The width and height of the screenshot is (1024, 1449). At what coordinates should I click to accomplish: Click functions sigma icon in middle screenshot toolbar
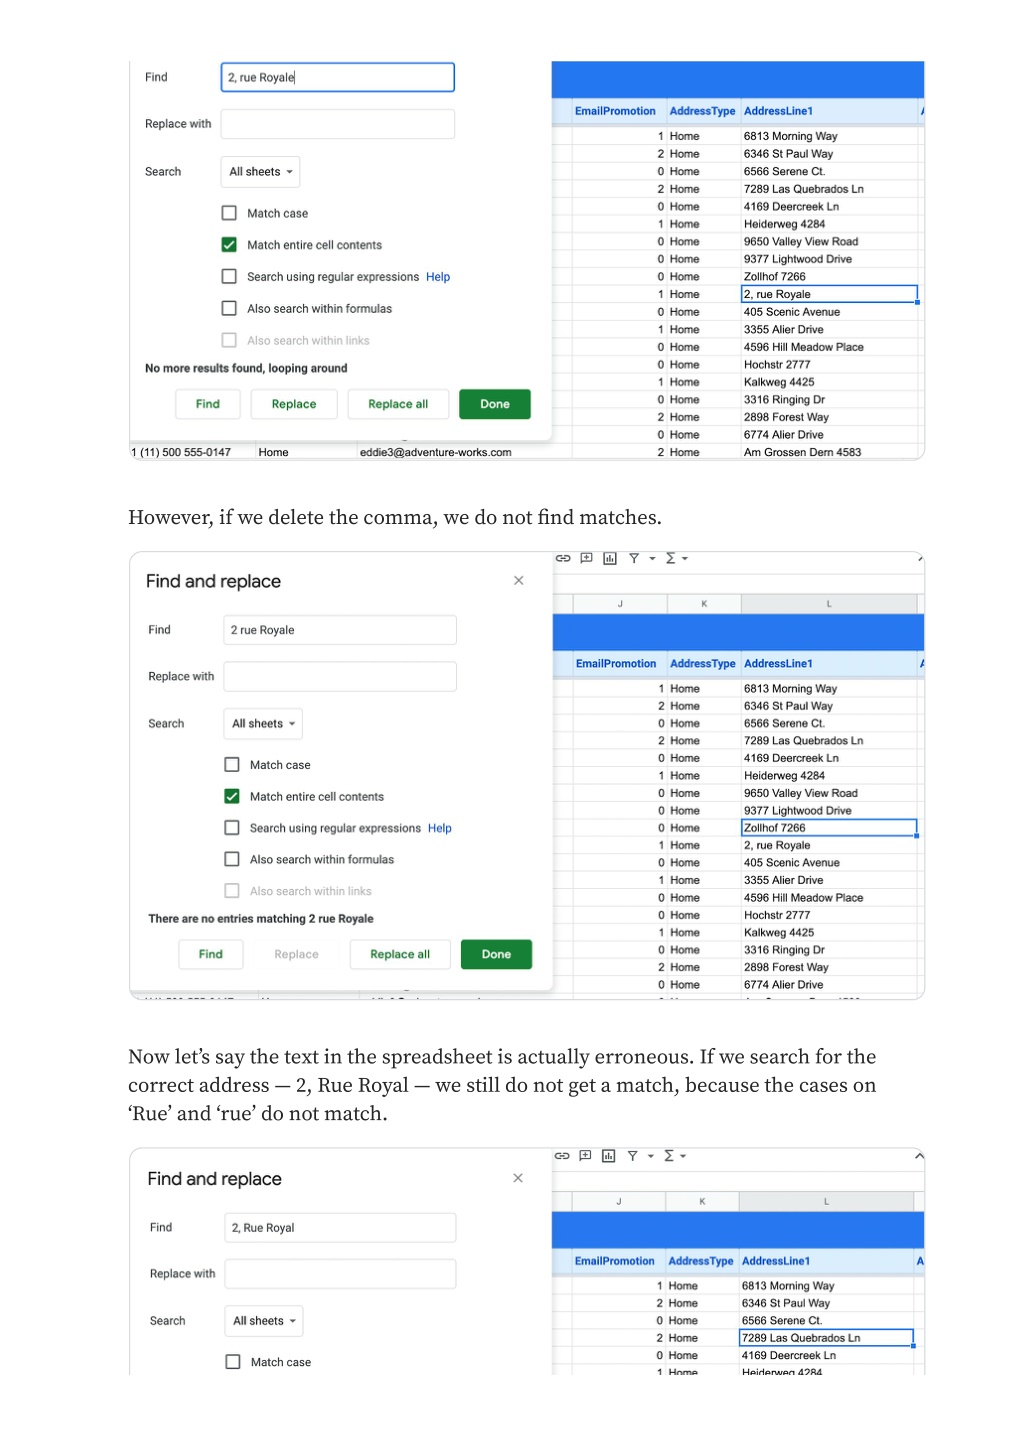(x=671, y=558)
